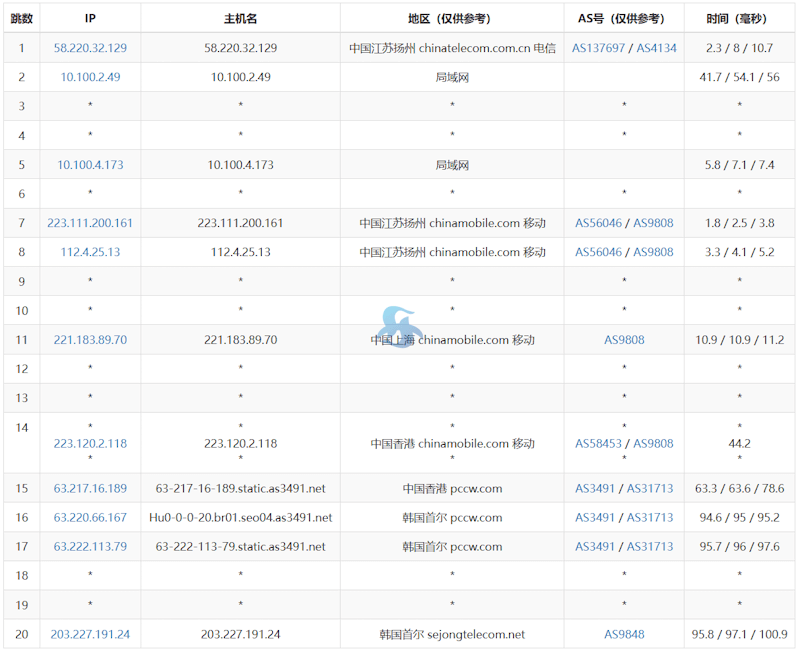Open AS3491 link in hop 15 row
The height and width of the screenshot is (653, 800).
pos(595,488)
